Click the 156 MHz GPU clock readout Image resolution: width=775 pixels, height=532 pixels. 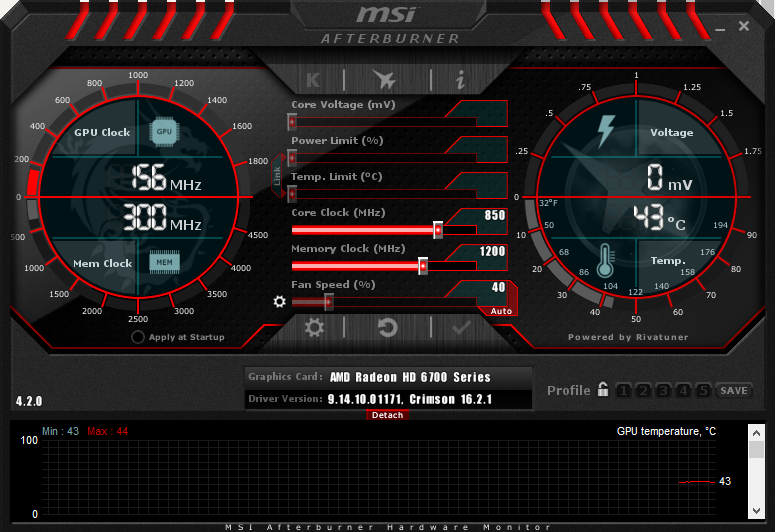coord(166,178)
